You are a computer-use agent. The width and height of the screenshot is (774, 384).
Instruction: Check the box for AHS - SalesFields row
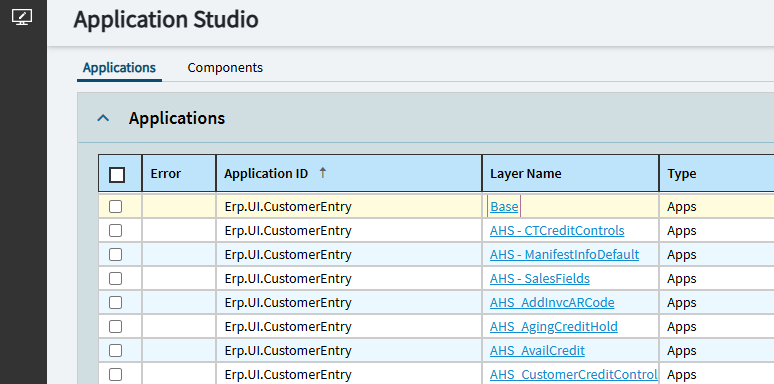click(x=116, y=278)
